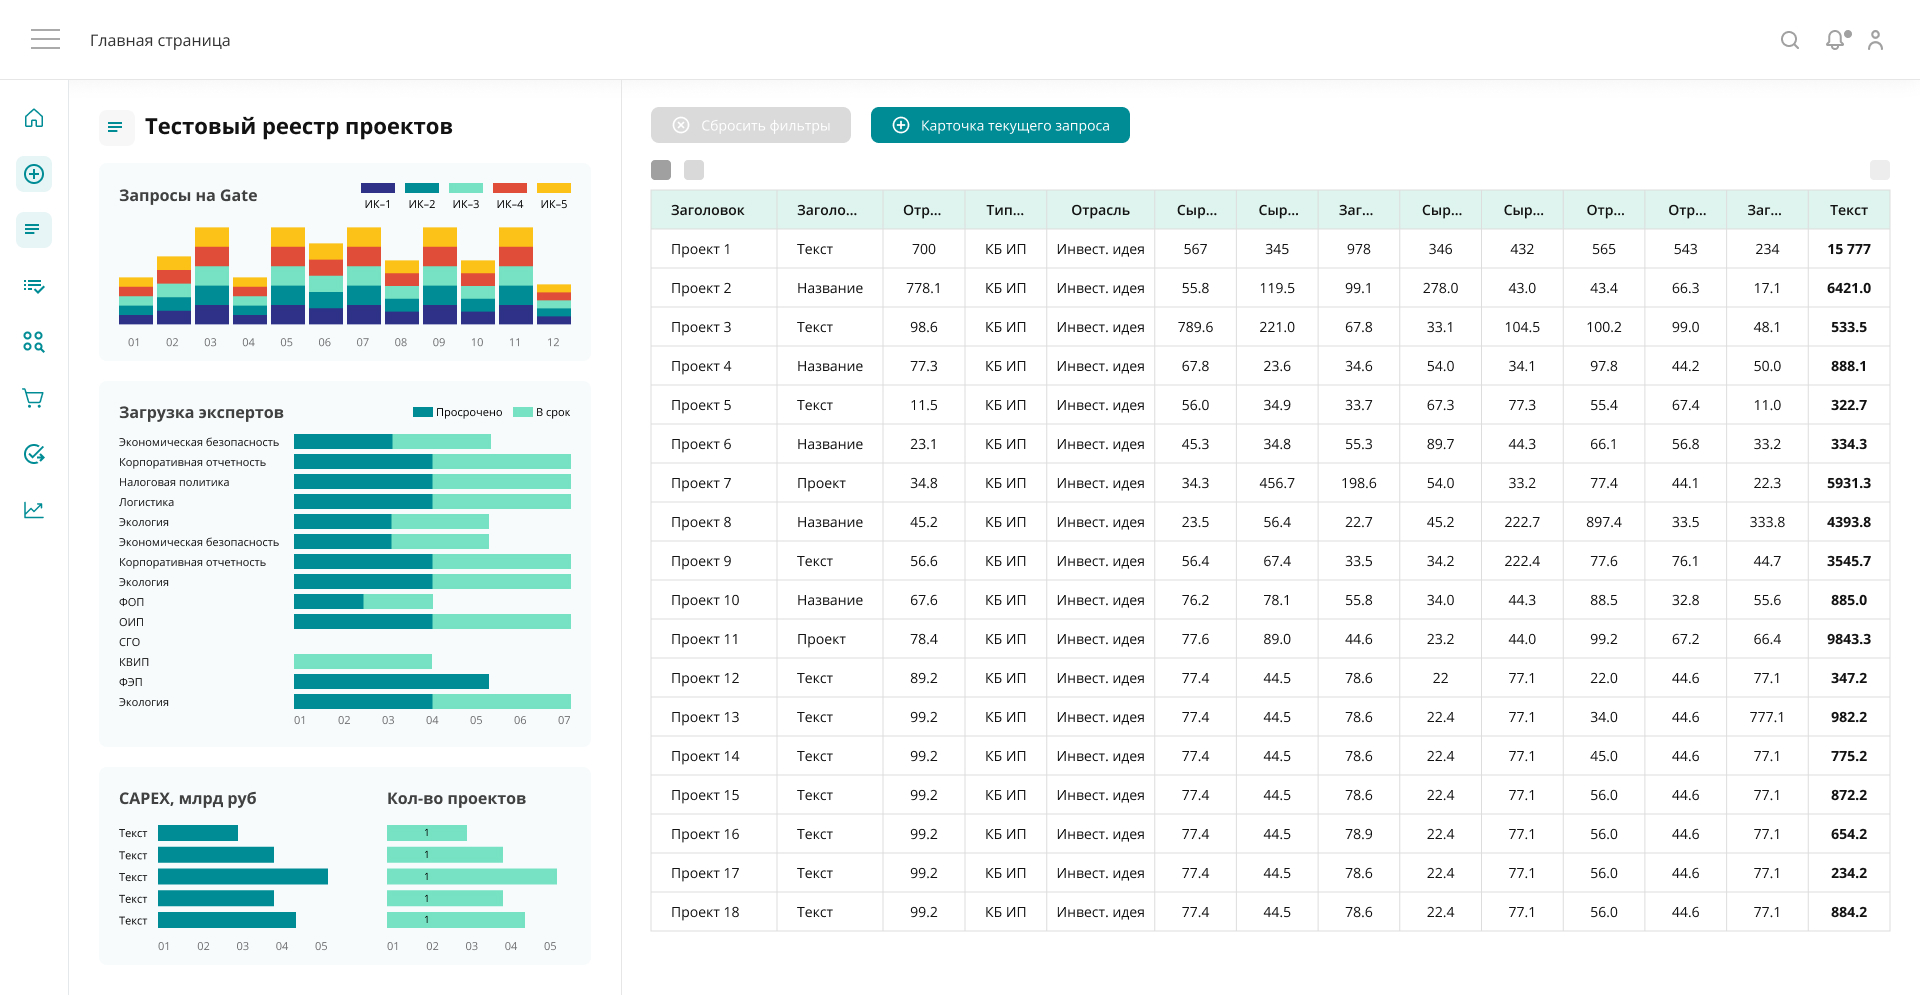Click the search magnifier icon
The width and height of the screenshot is (1920, 995).
[1790, 40]
